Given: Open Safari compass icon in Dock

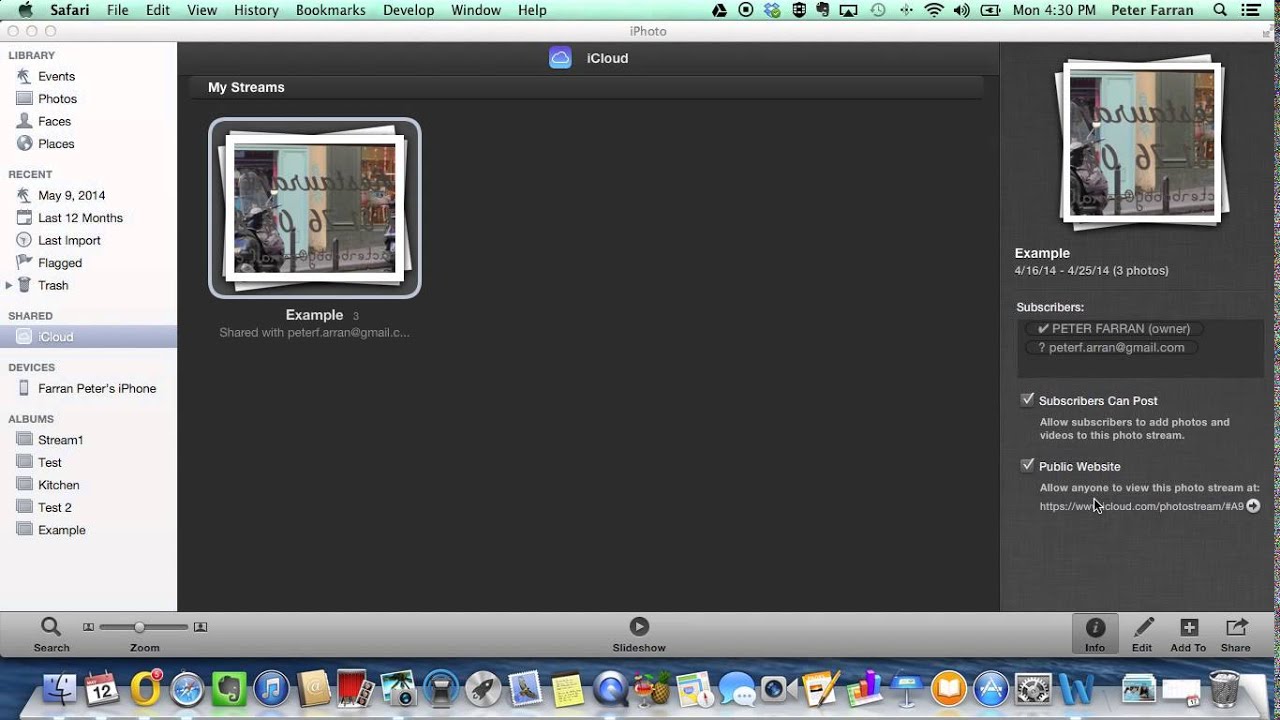Looking at the screenshot, I should pyautogui.click(x=187, y=689).
